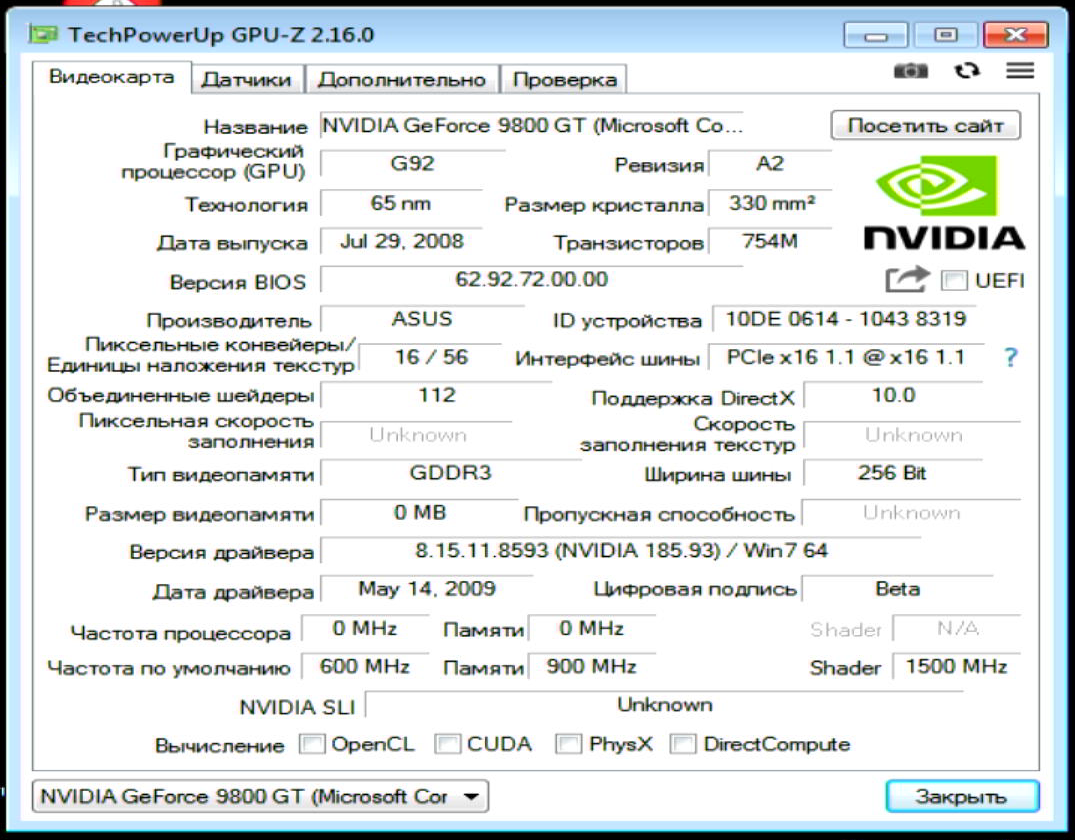The height and width of the screenshot is (840, 1075).
Task: Click the bus interface PCIe x16 1.1 field
Action: point(846,357)
